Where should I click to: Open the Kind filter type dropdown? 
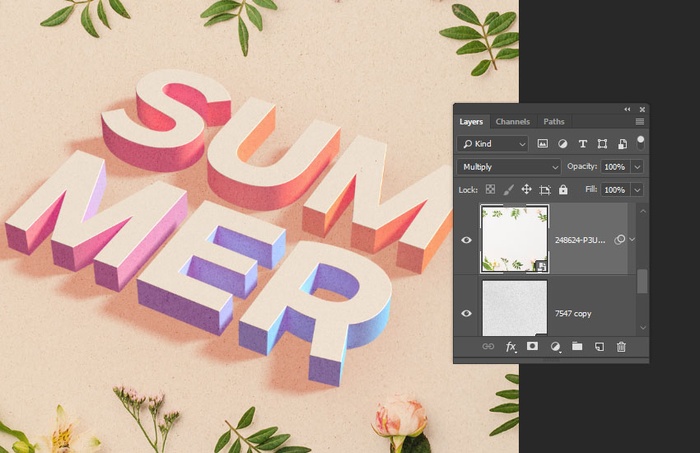(493, 144)
